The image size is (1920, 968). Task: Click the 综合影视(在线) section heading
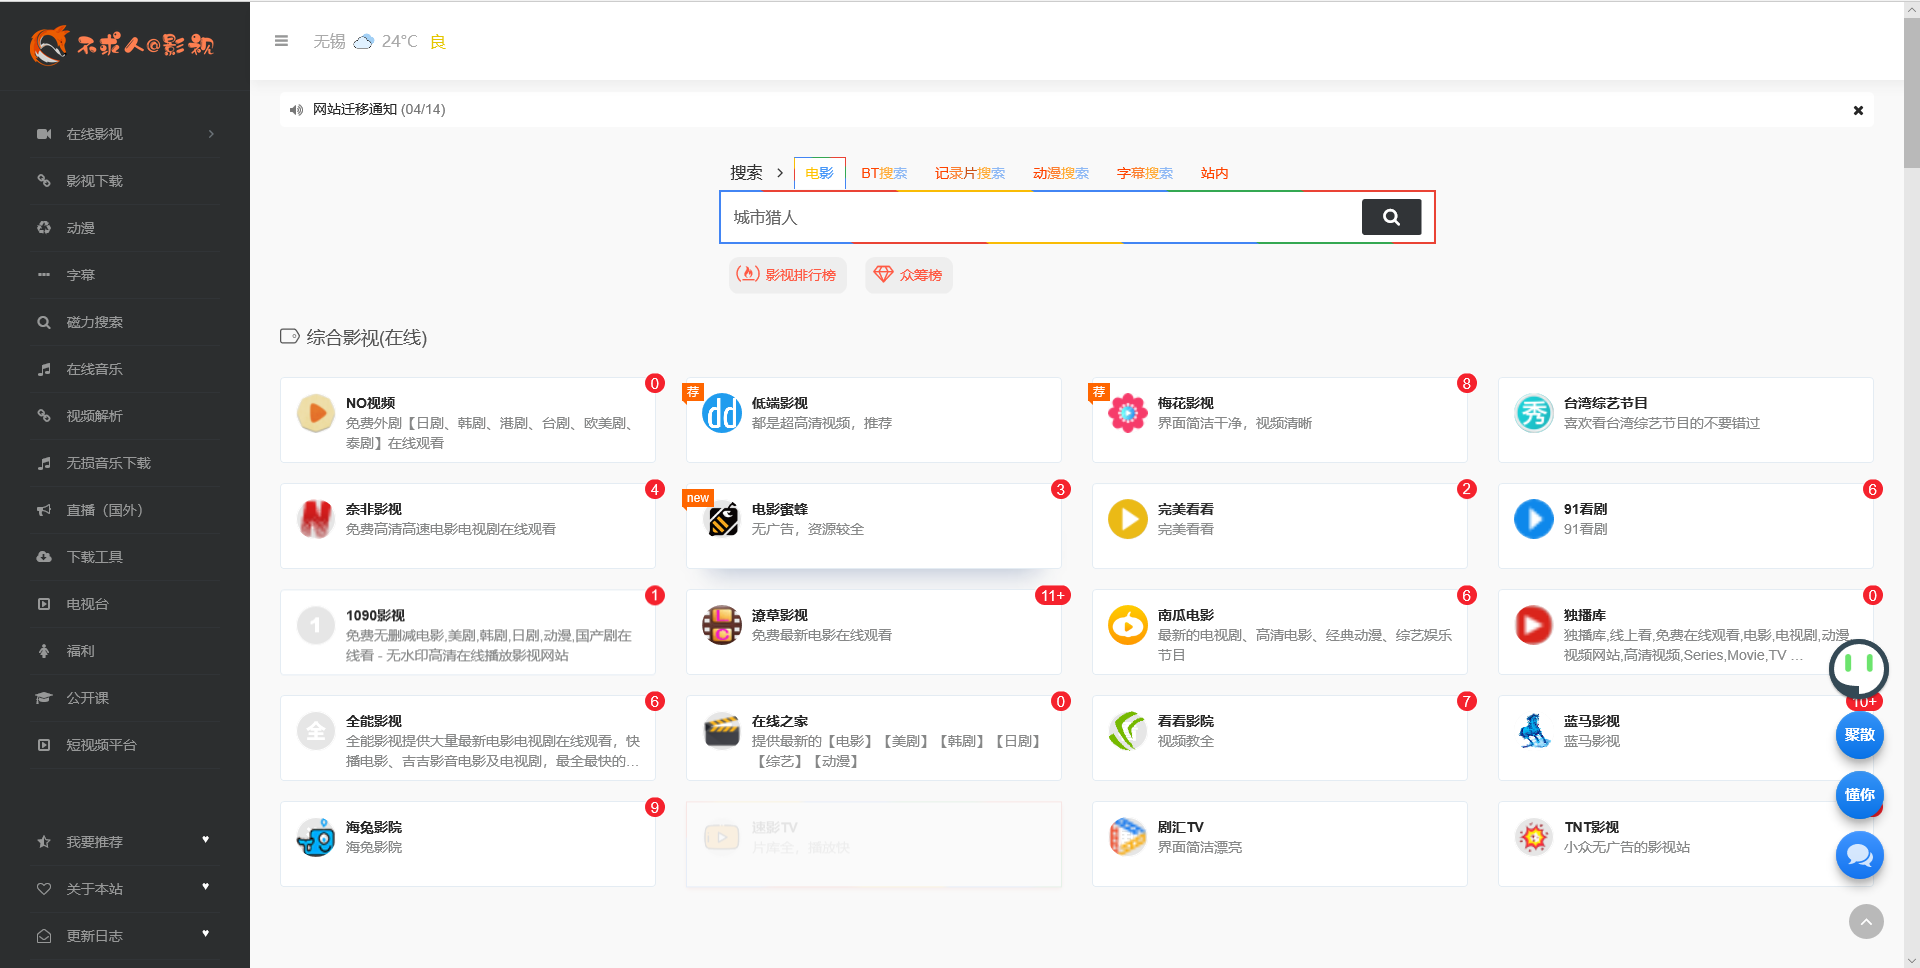[x=366, y=337]
